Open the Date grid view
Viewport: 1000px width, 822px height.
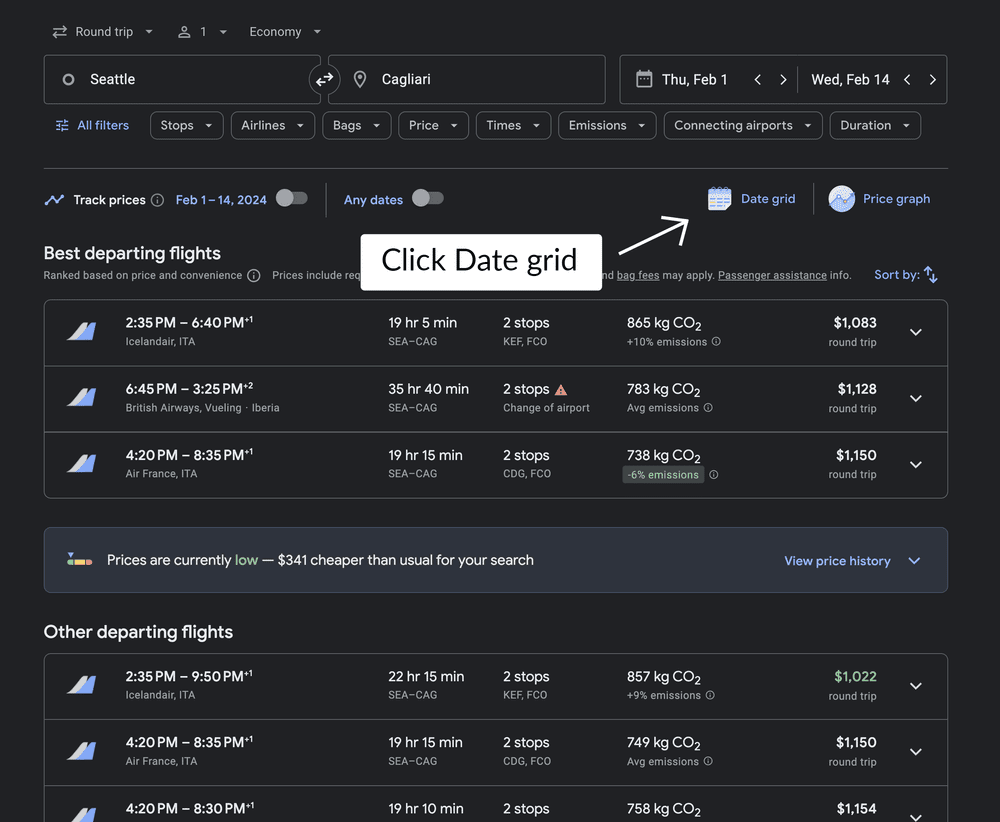752,199
